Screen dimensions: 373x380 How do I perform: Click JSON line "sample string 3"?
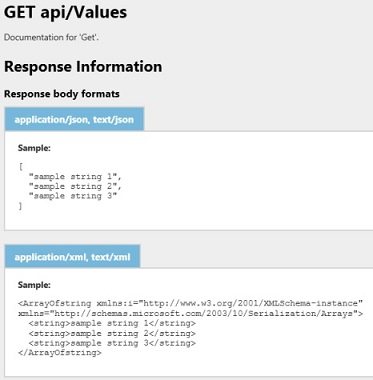(73, 196)
